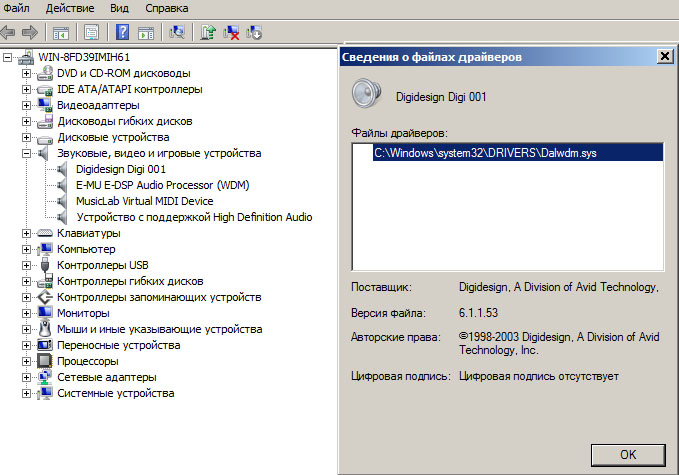The height and width of the screenshot is (475, 679).
Task: Click the dialog heading Digidesign Digi 001
Action: [441, 97]
